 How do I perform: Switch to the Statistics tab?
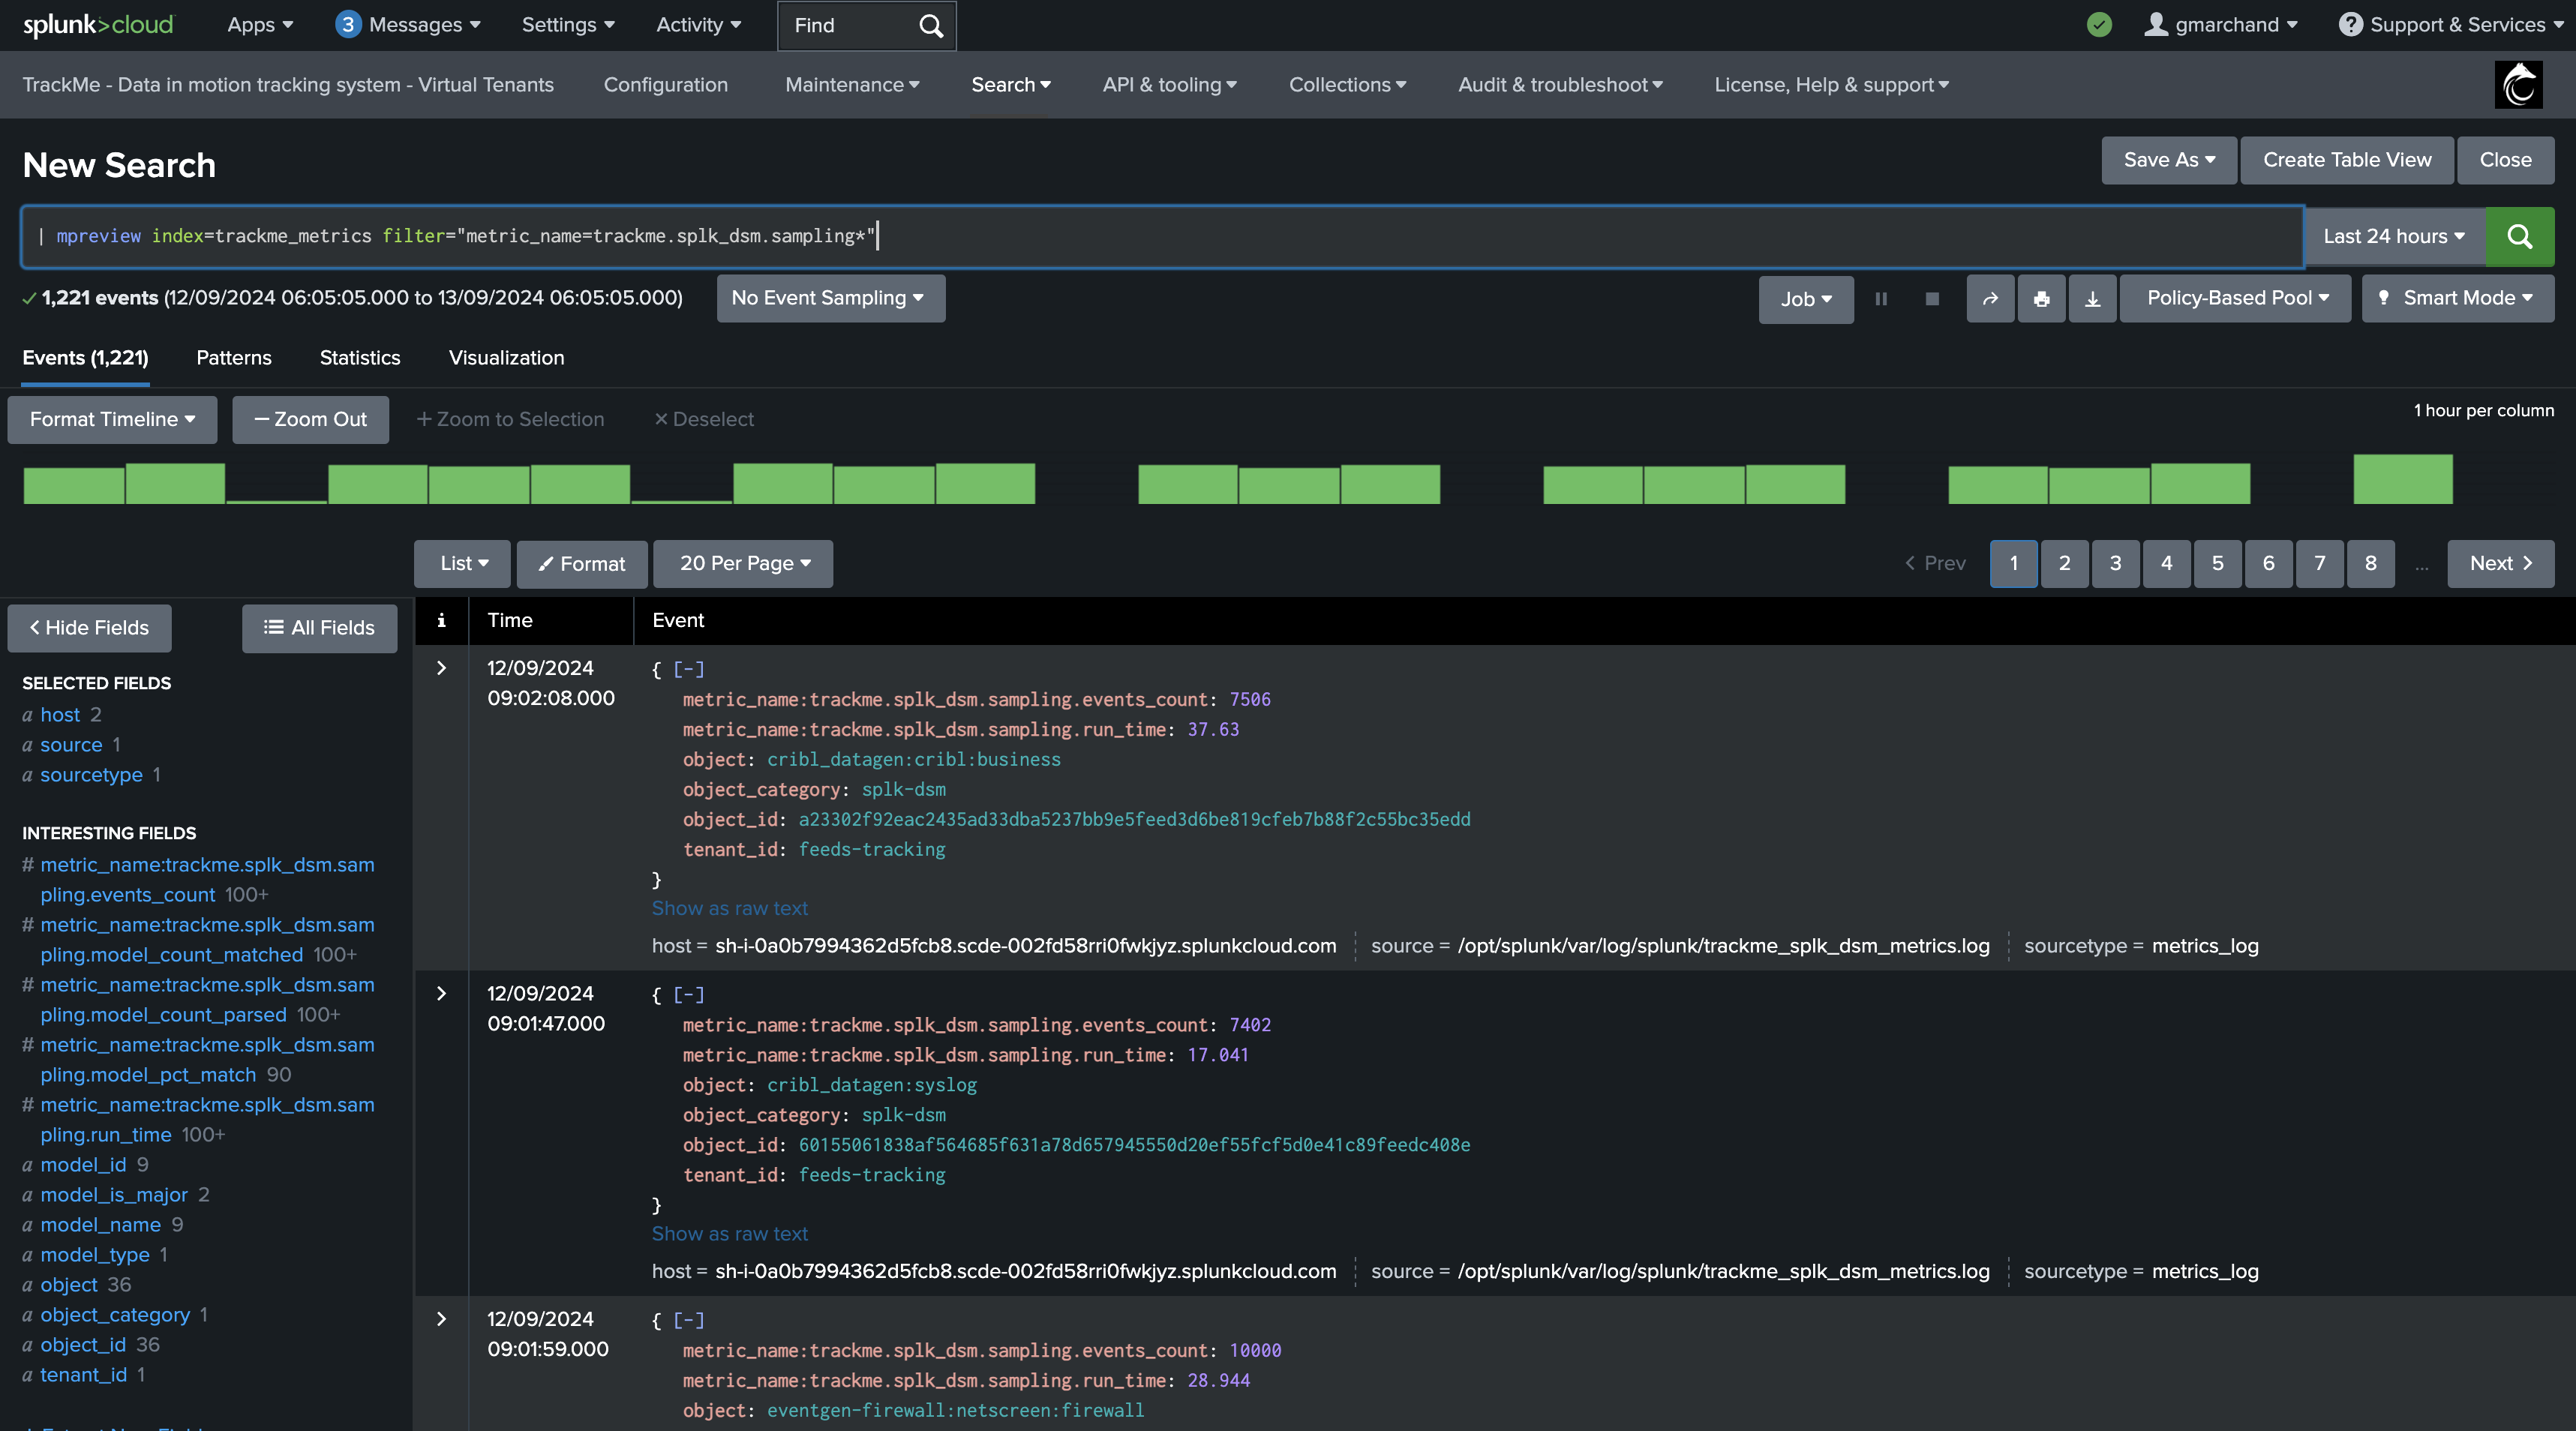[359, 358]
